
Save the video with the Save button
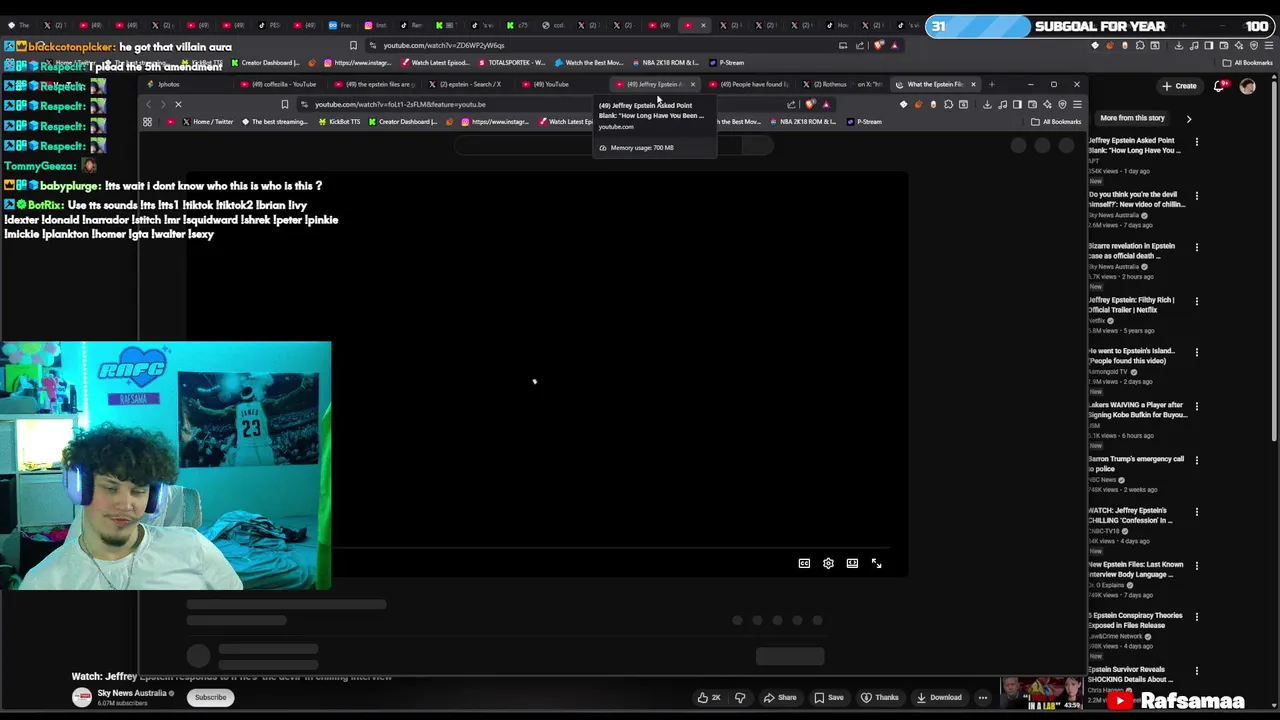coord(828,698)
